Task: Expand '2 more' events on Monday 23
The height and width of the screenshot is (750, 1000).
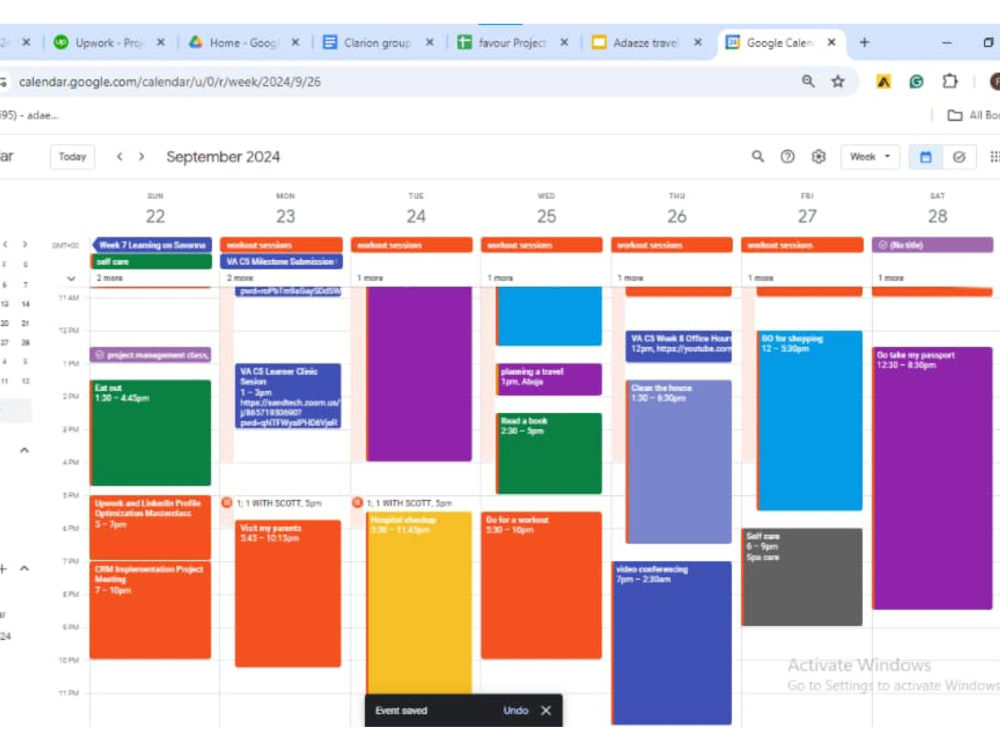Action: click(x=240, y=278)
